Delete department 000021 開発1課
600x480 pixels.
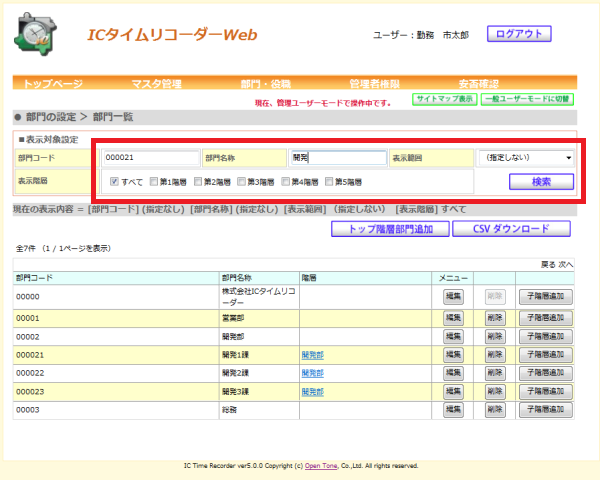pyautogui.click(x=495, y=355)
